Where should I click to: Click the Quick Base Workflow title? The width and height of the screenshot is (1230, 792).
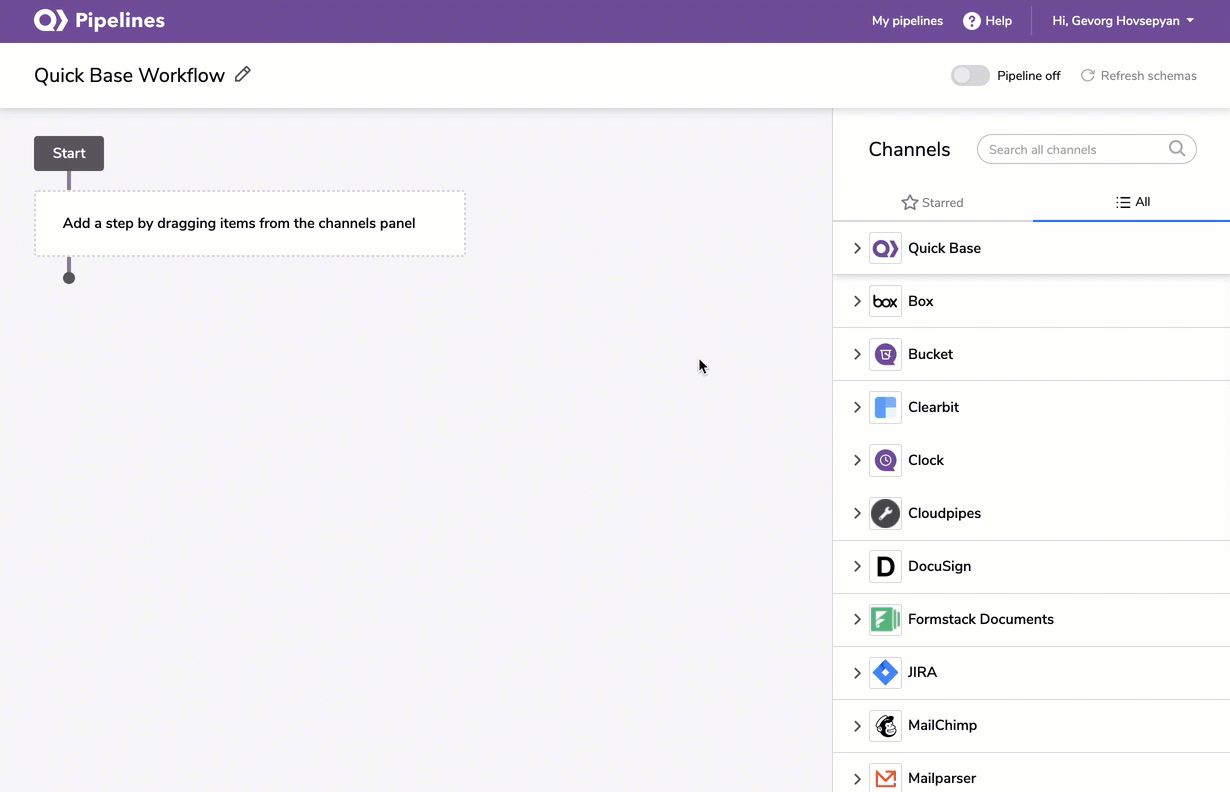[130, 75]
